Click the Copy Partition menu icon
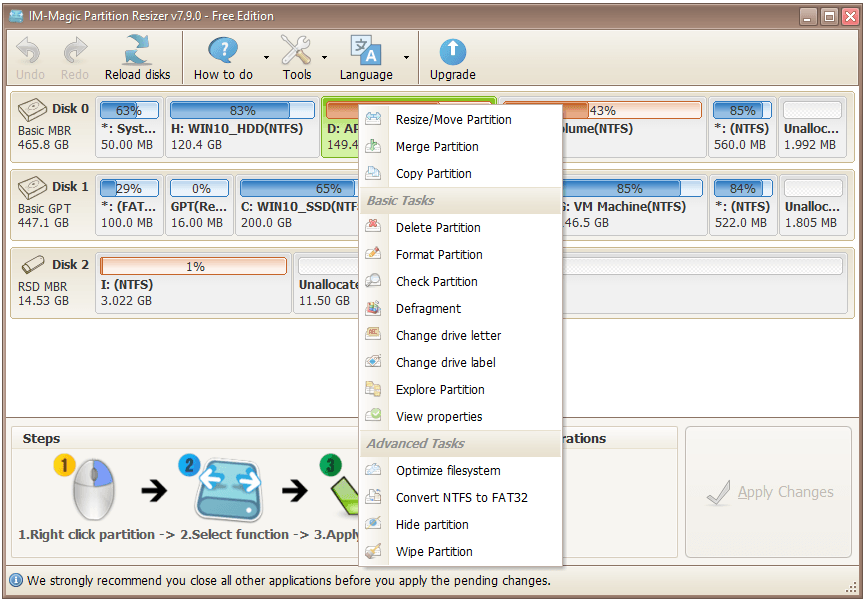Screen dimensions: 866x601 (373, 173)
